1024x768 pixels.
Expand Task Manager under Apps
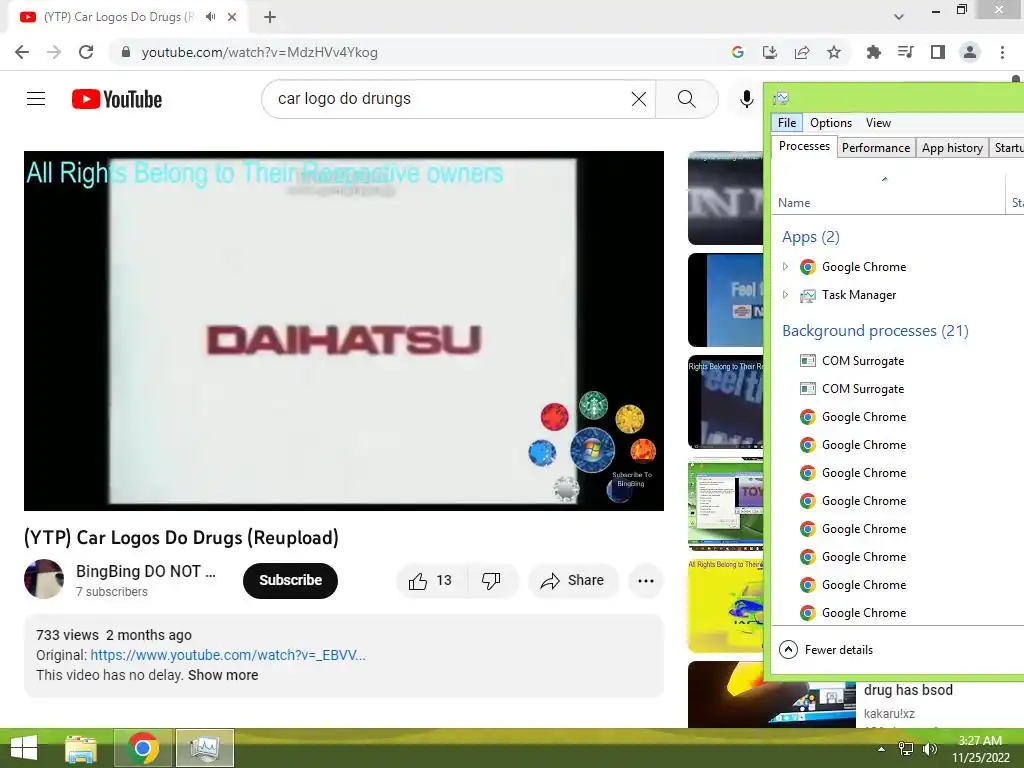(x=786, y=295)
